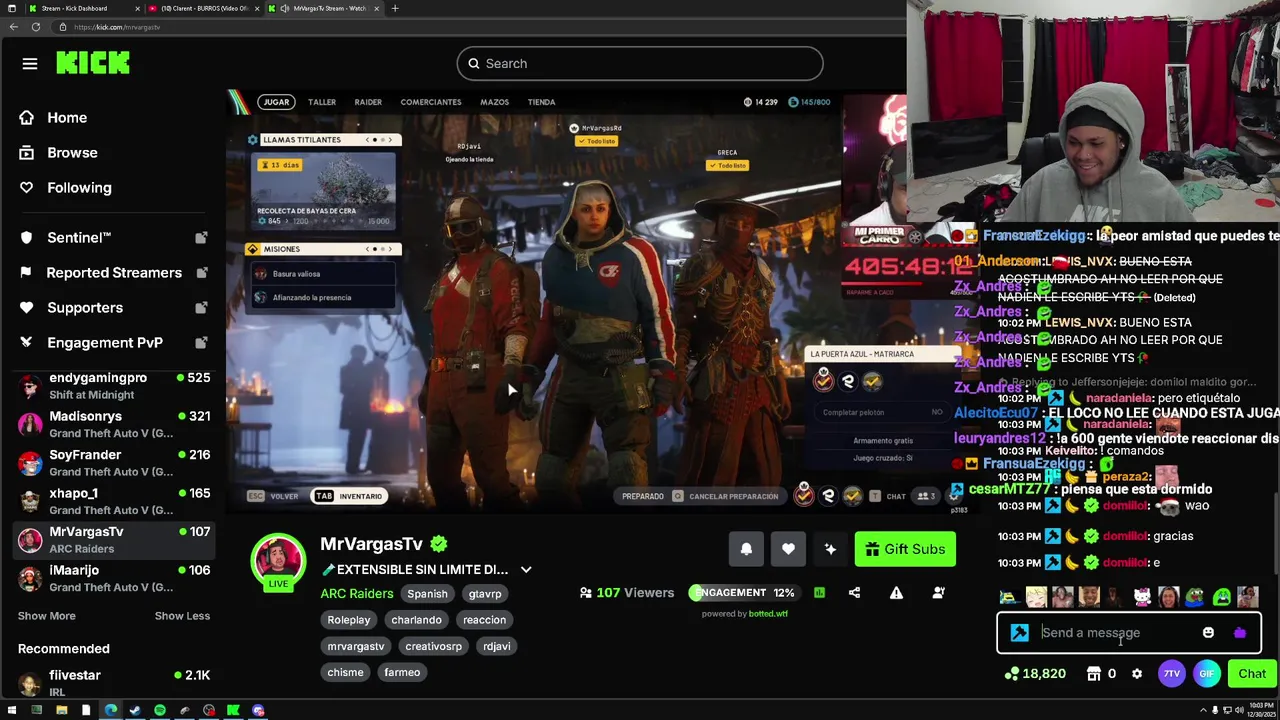Reload the page
This screenshot has width=1280, height=720.
pos(36,27)
